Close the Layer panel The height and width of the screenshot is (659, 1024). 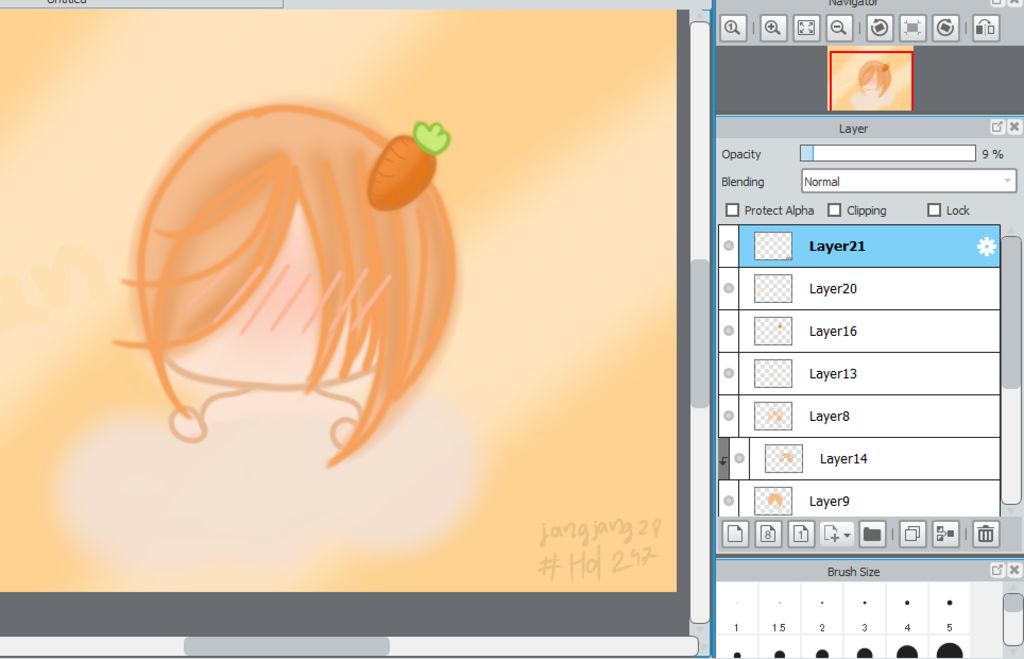1014,127
